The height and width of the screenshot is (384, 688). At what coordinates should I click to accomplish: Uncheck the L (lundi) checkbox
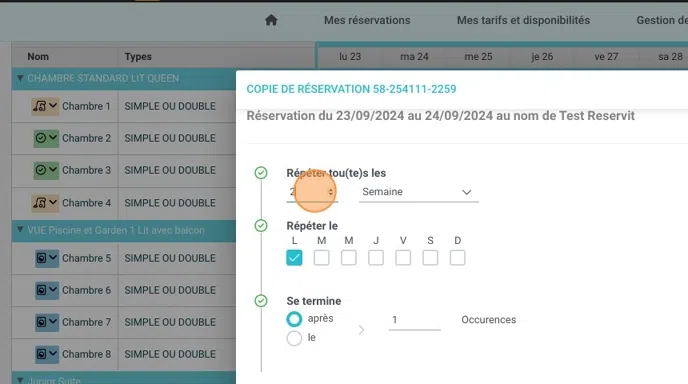click(294, 258)
